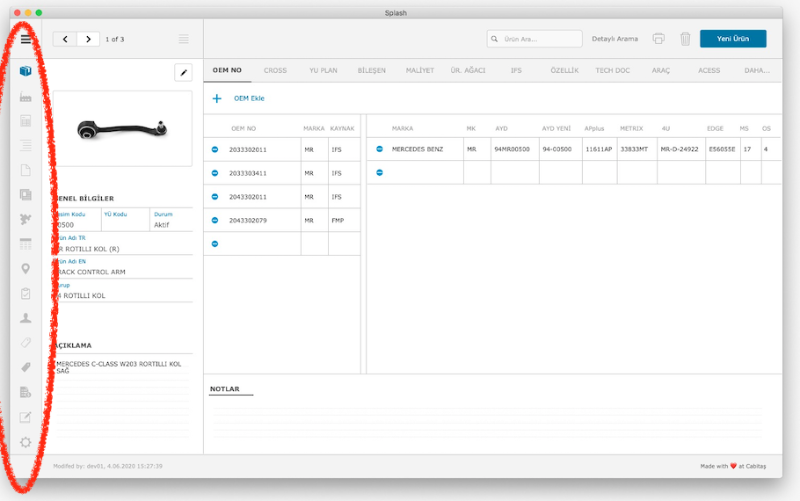Click the printer icon in top toolbar
This screenshot has height=501, width=800.
(658, 39)
